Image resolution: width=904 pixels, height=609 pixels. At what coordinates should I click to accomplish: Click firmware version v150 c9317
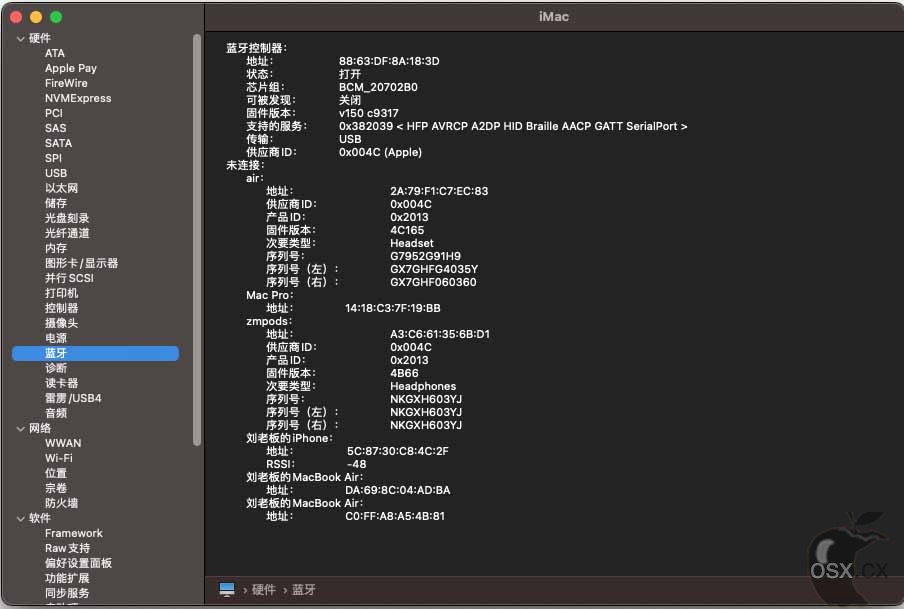tap(368, 113)
